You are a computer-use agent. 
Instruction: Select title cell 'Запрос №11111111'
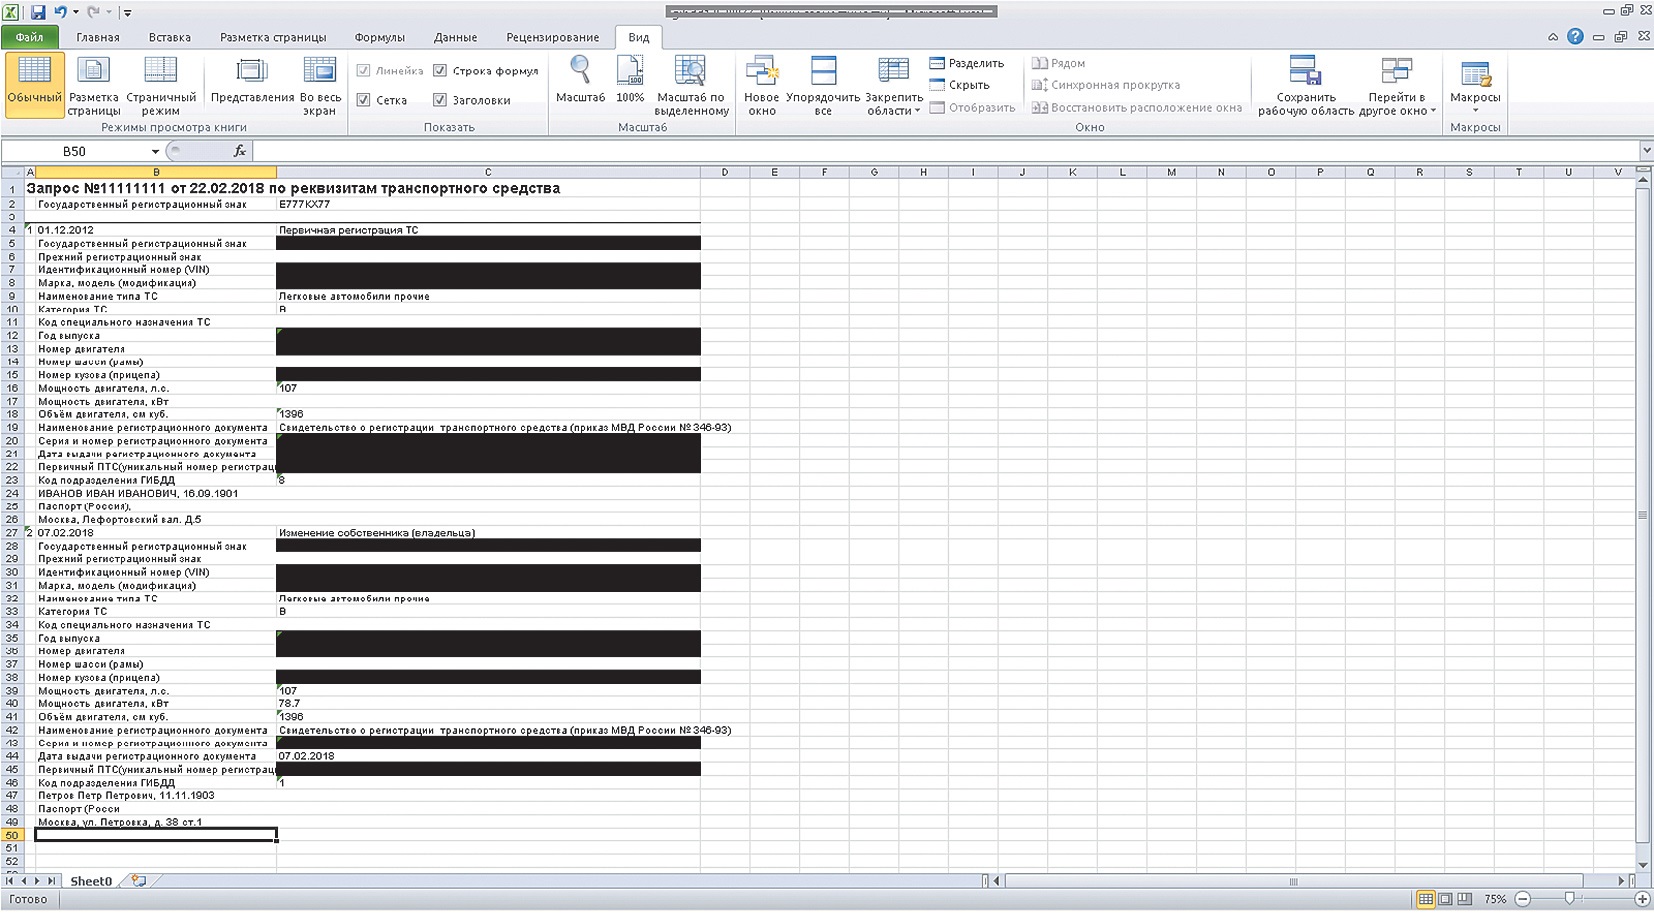(x=293, y=188)
